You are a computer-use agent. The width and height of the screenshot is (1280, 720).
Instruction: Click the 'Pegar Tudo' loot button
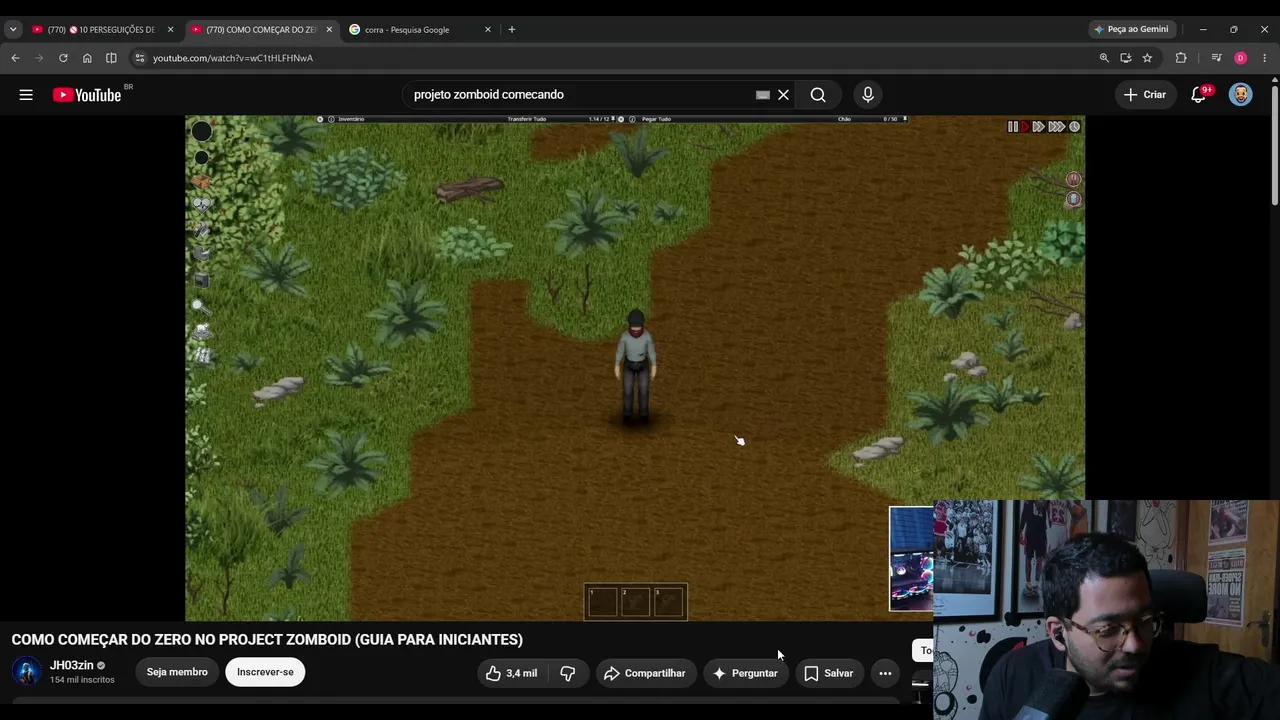pos(656,119)
